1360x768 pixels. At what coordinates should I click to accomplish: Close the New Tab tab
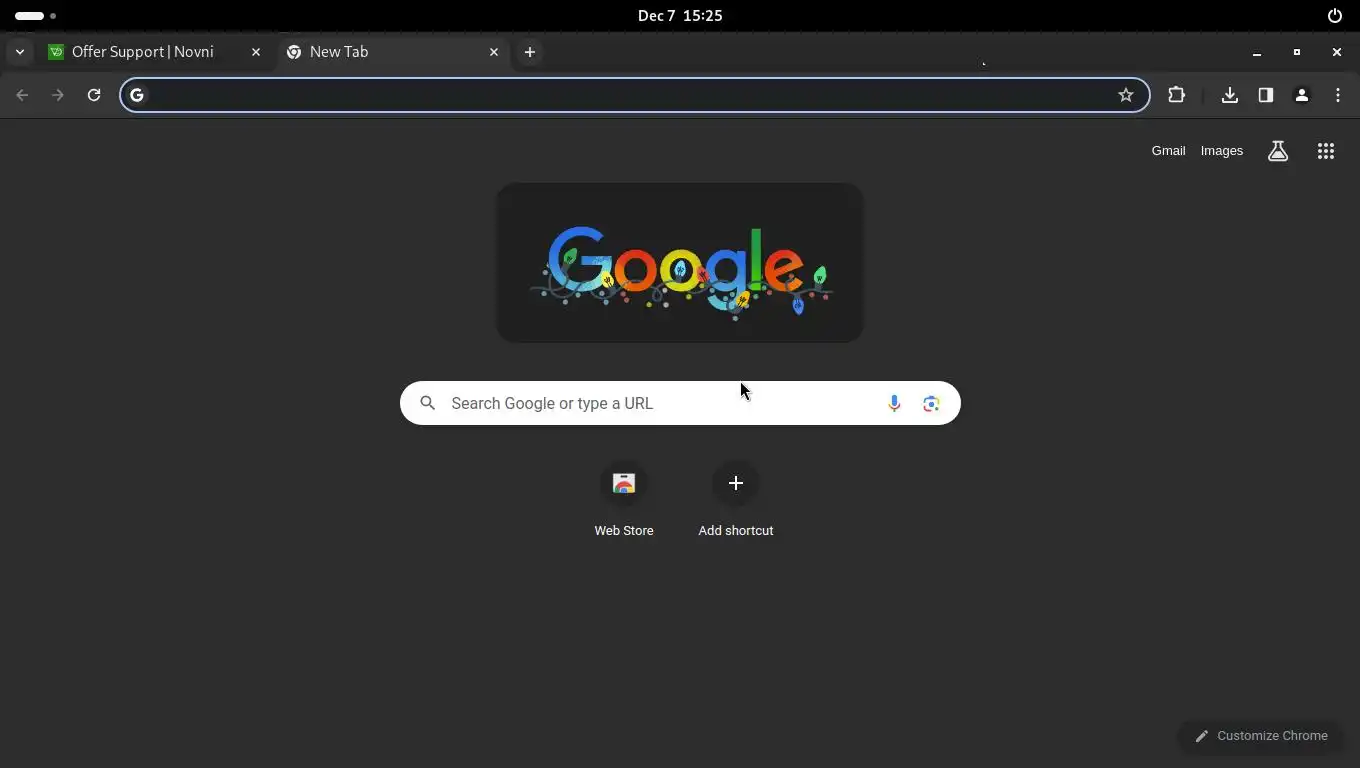494,52
